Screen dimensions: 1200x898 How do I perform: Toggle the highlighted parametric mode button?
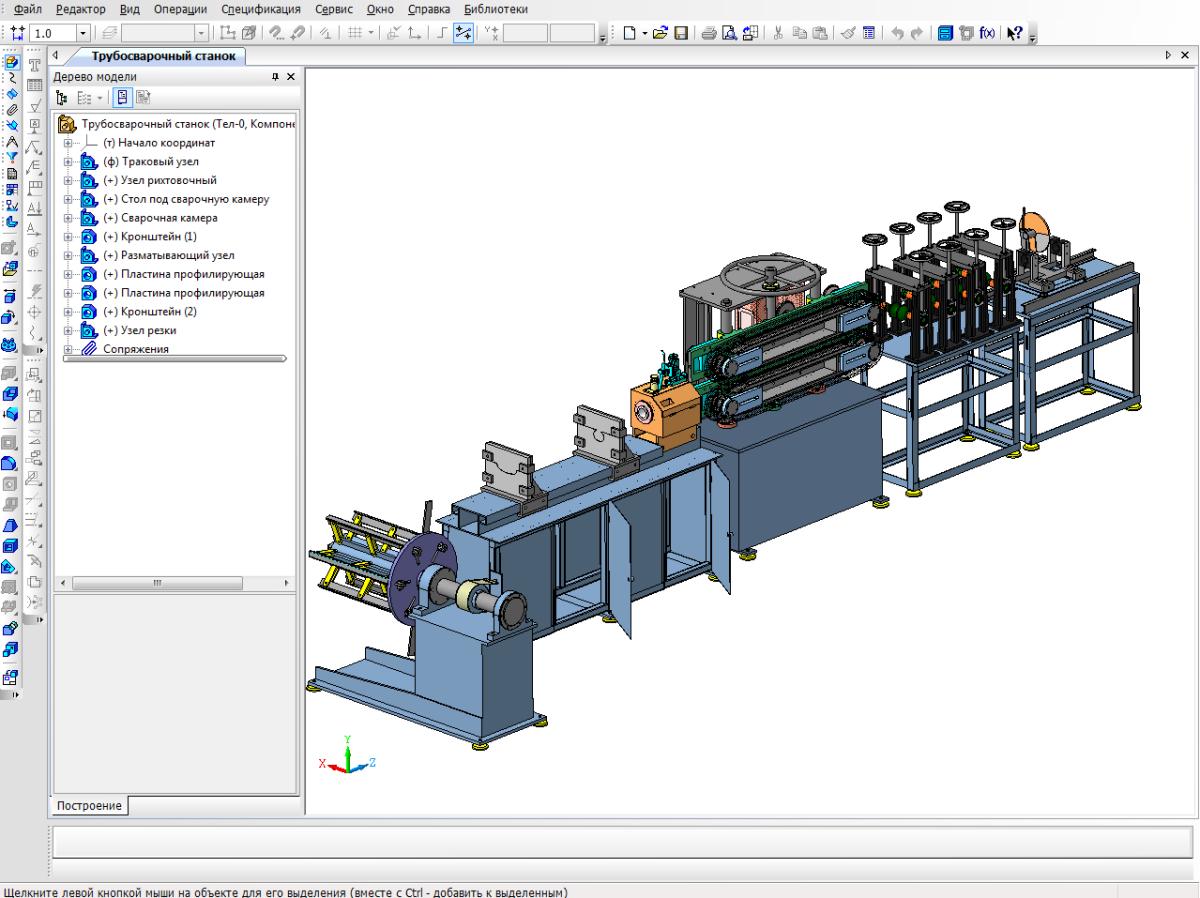click(x=464, y=33)
